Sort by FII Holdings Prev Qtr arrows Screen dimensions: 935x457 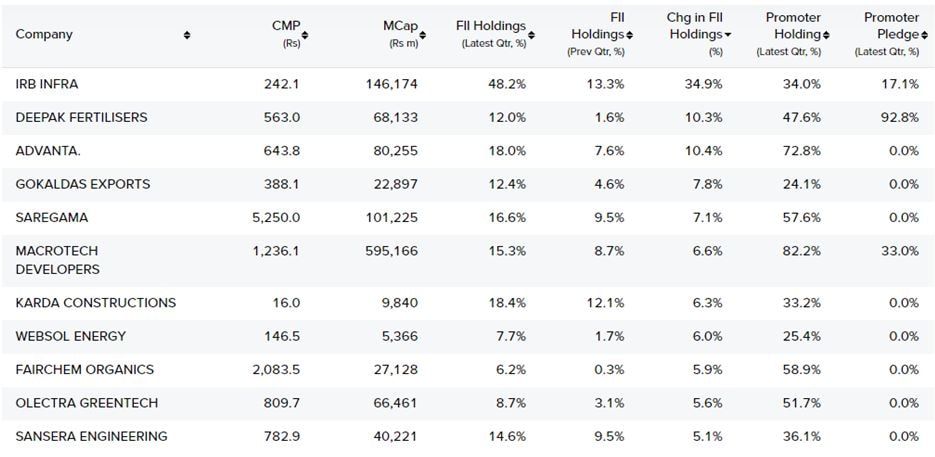tap(629, 35)
